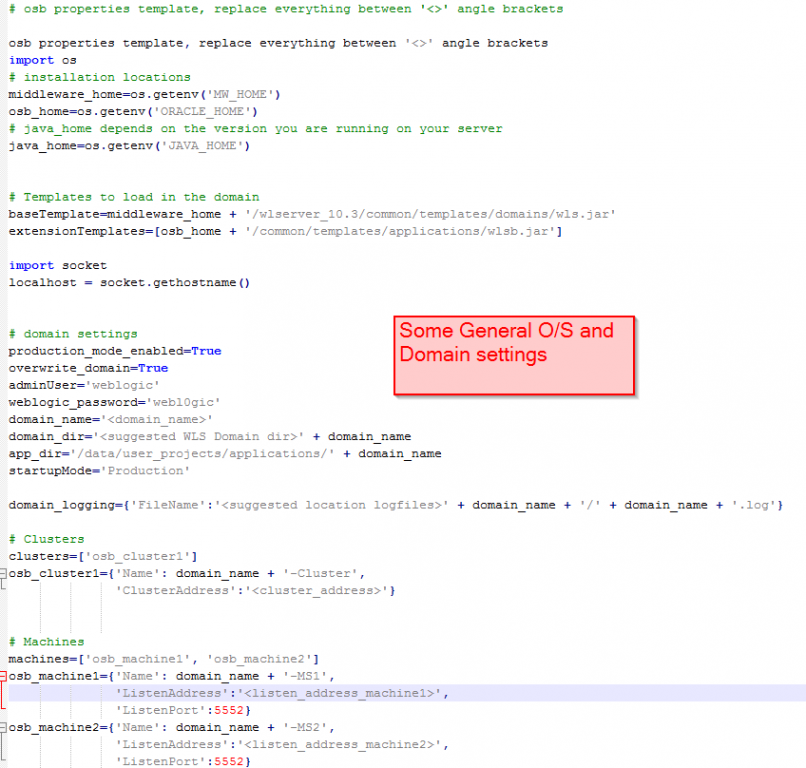Place cursor on 'import socket' line
This screenshot has width=806, height=768.
pos(58,265)
